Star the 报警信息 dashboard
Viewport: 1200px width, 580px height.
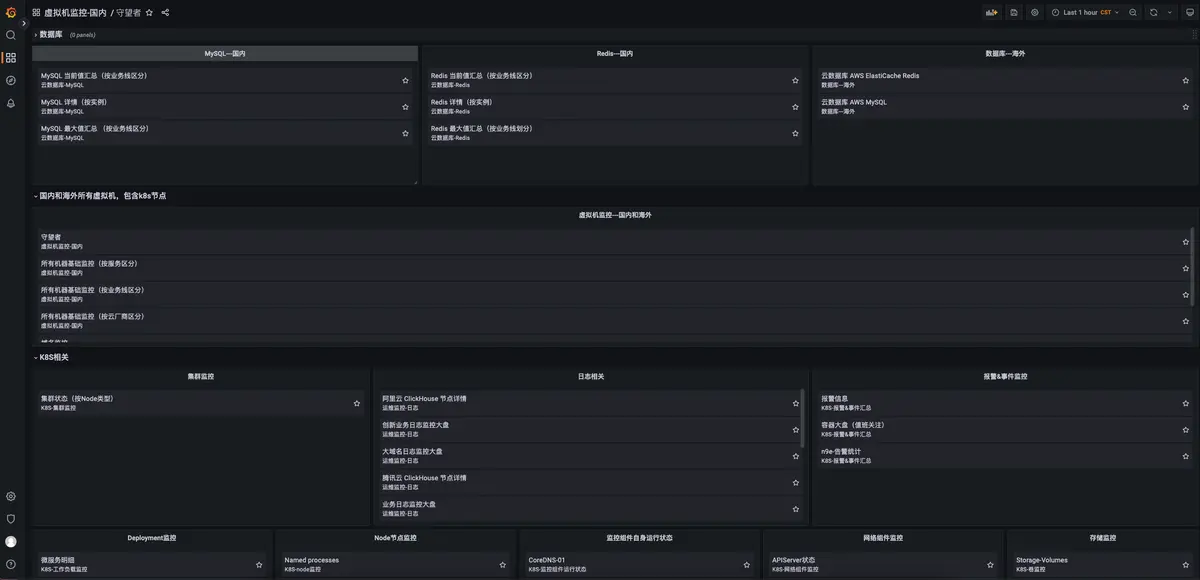coord(1186,403)
